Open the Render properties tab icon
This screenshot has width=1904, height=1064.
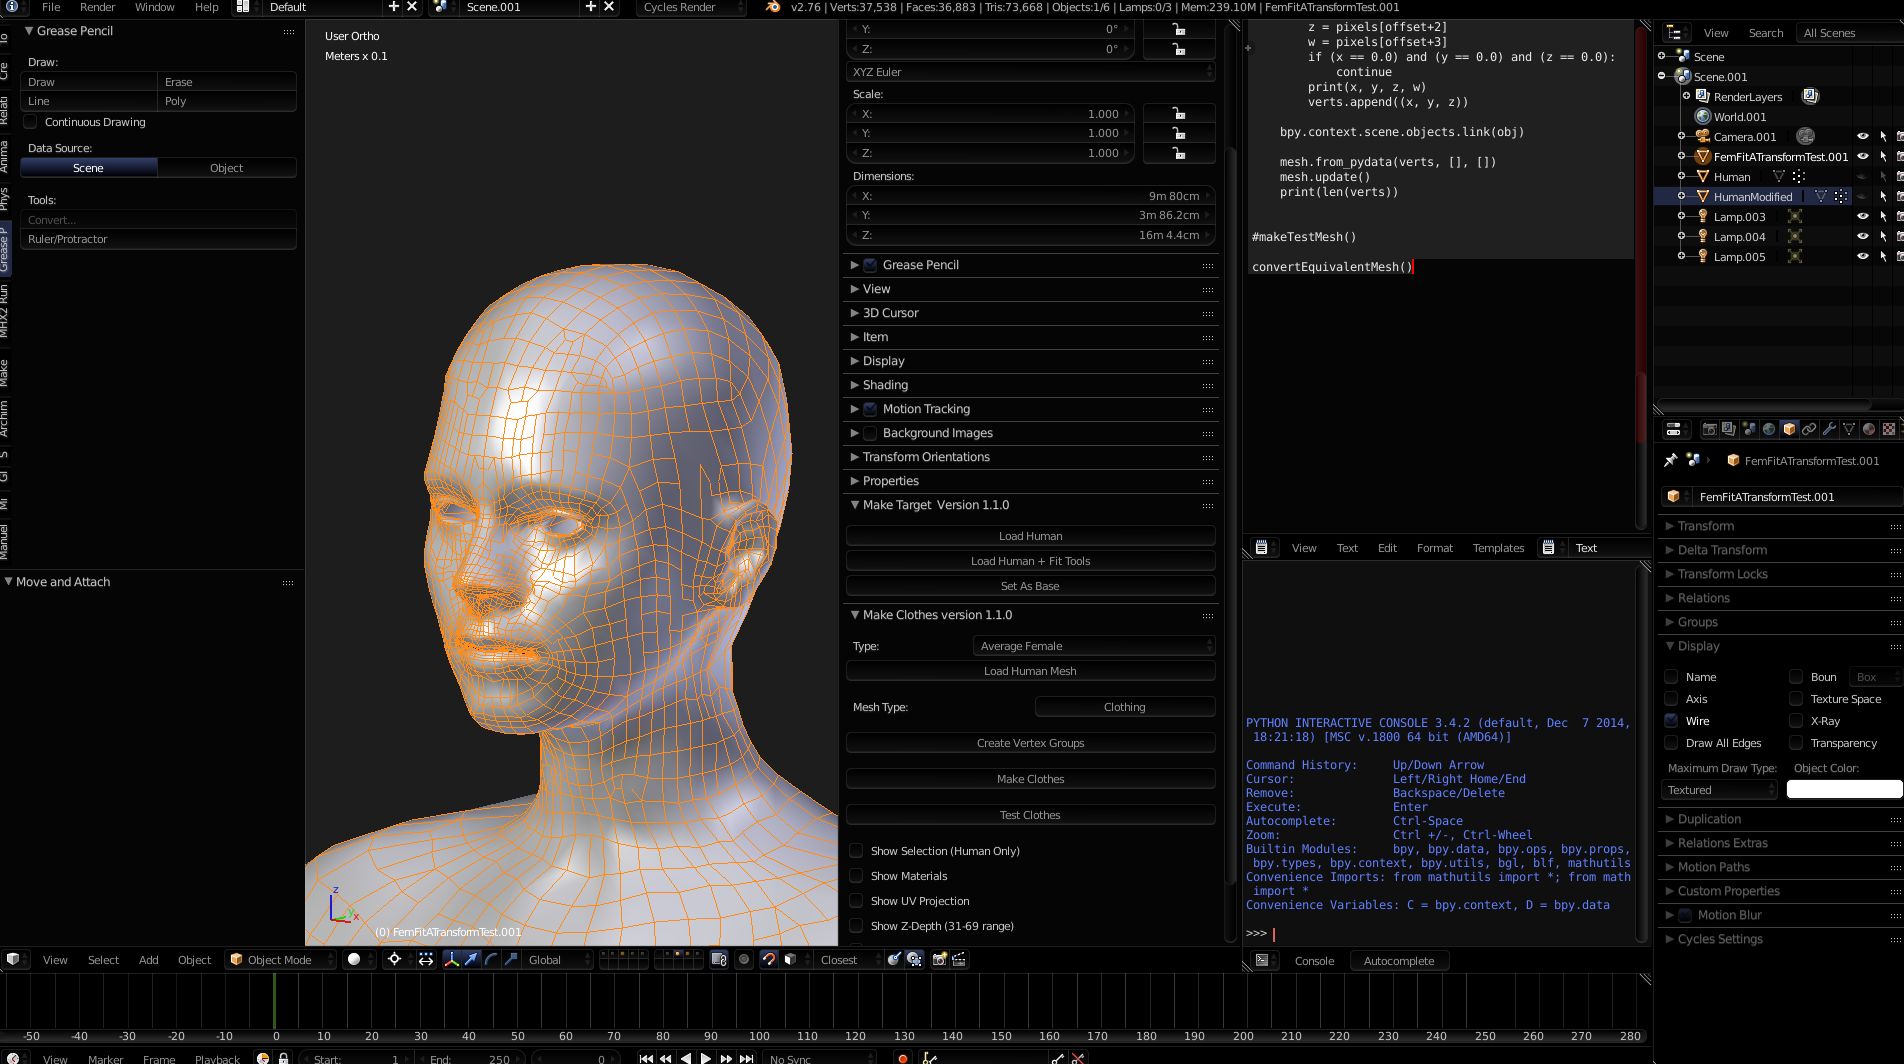(x=1709, y=429)
